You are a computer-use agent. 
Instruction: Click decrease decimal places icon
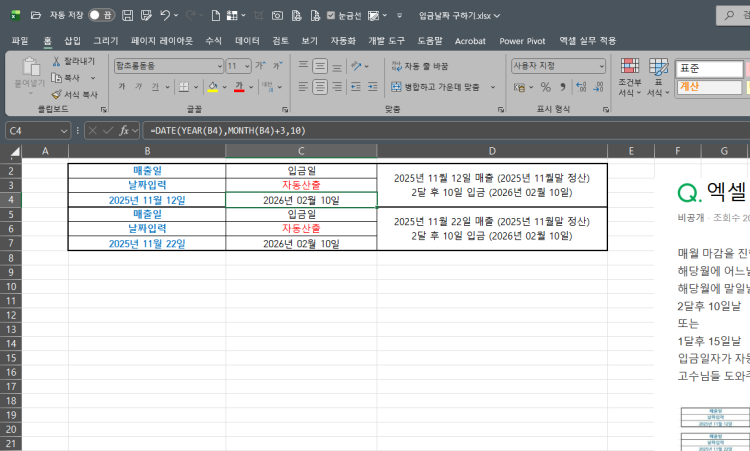[x=598, y=87]
